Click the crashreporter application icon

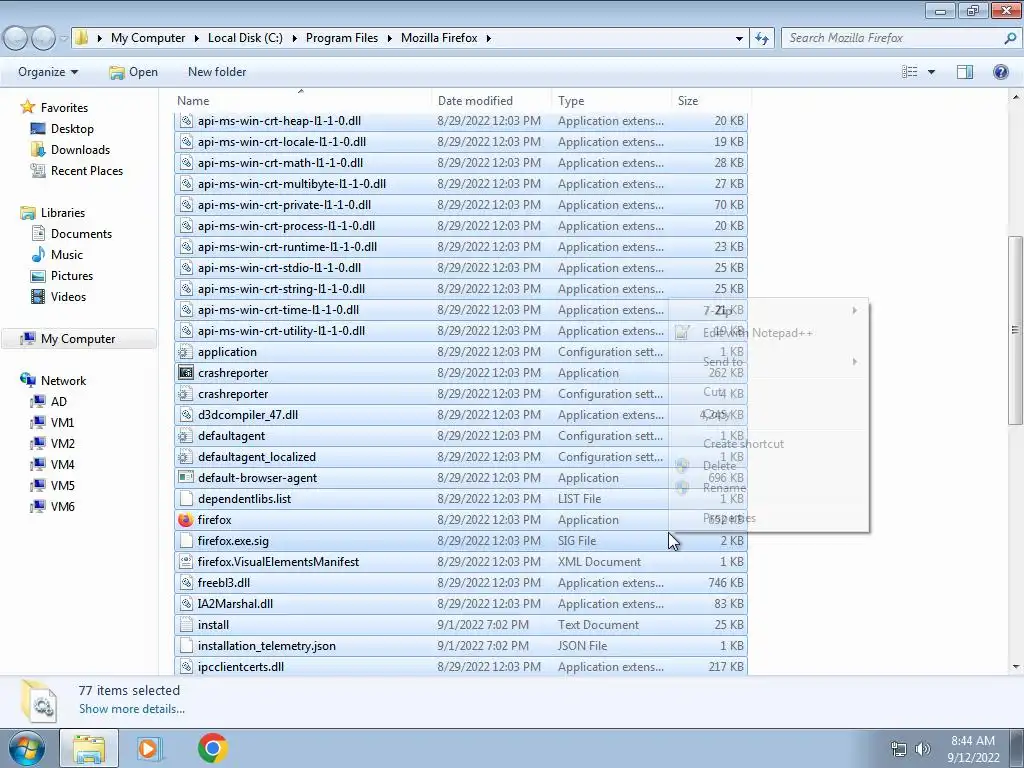click(186, 373)
